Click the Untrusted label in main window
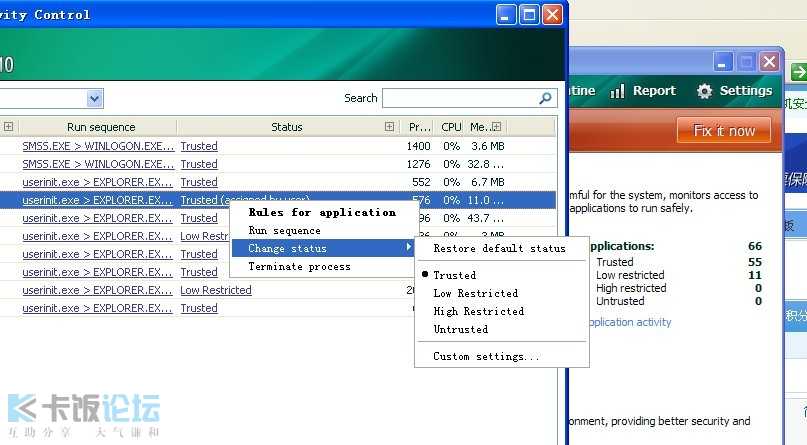807x445 pixels. point(620,301)
